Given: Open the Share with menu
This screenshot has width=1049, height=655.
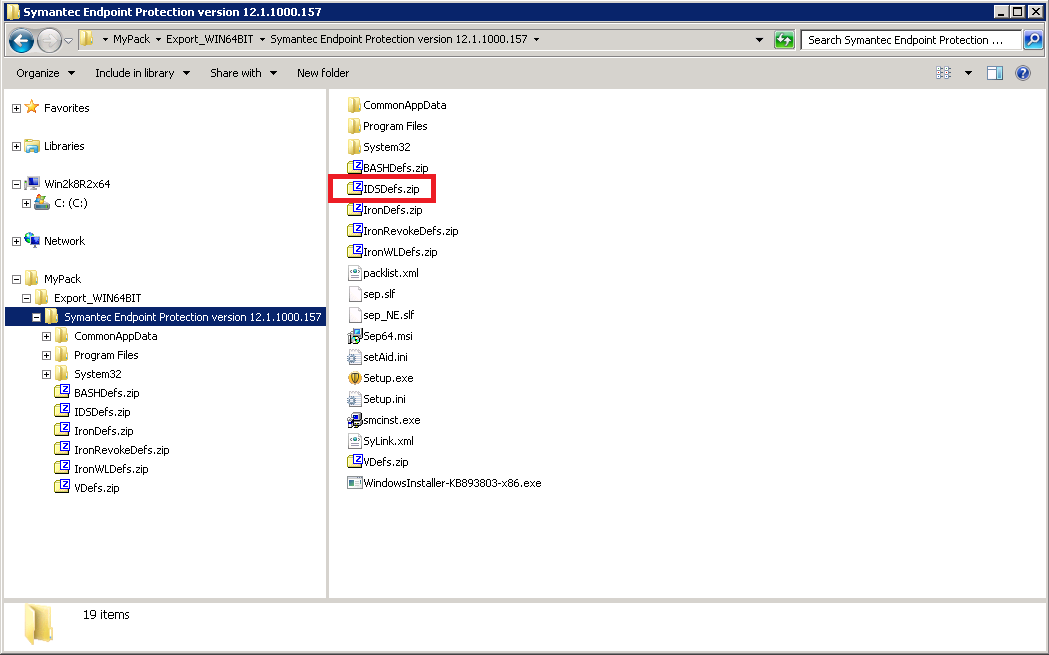Looking at the screenshot, I should point(244,73).
